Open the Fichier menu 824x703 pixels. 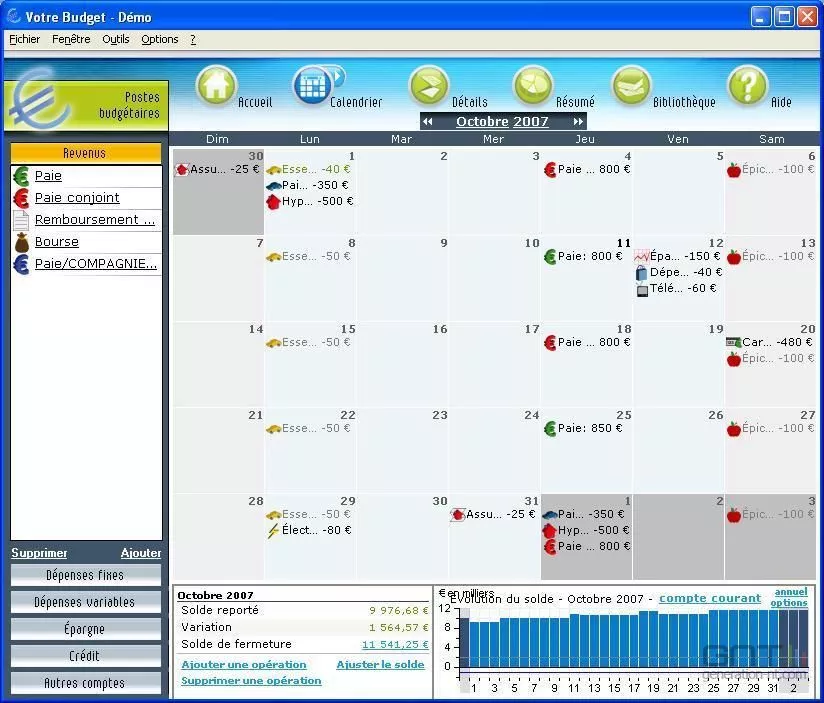click(x=24, y=39)
